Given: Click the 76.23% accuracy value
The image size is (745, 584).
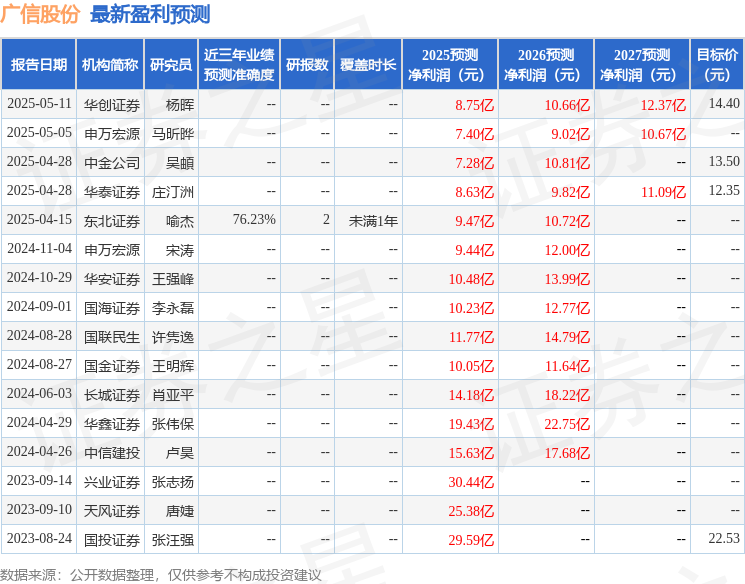Looking at the screenshot, I should pos(254,219).
